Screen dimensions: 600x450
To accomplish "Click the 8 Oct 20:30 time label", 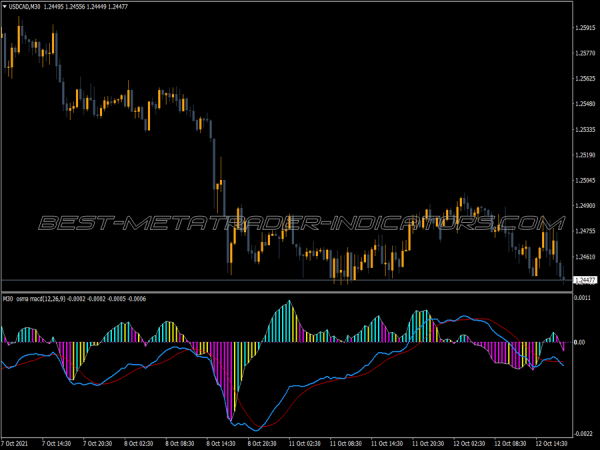I will (262, 443).
